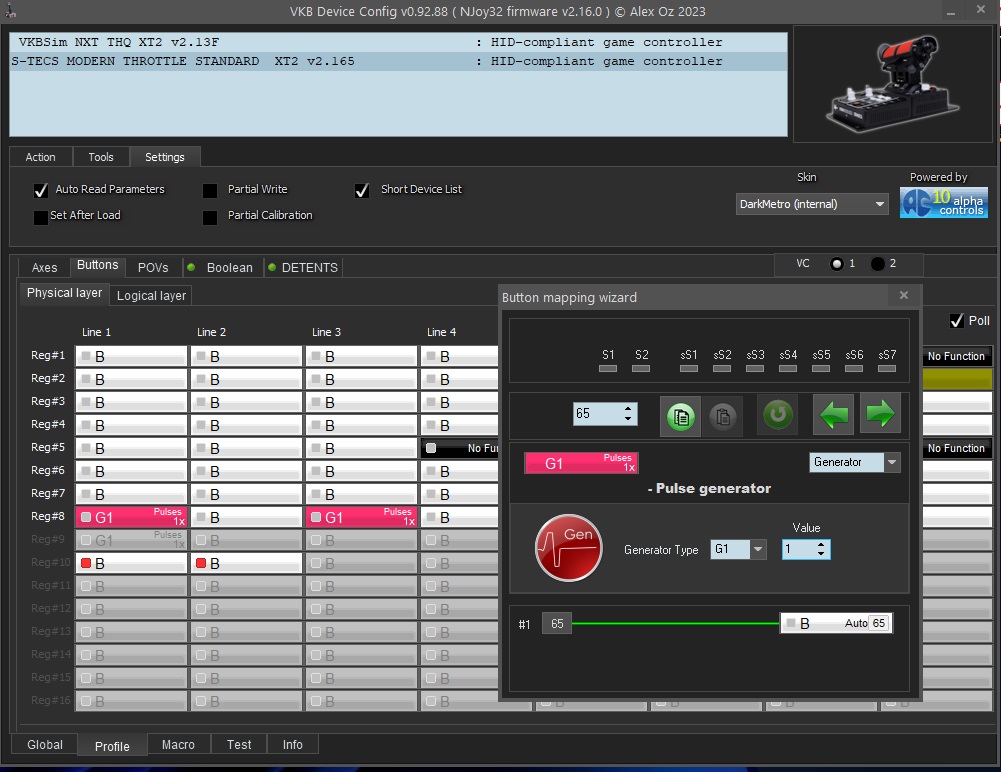Screen dimensions: 1001x772
Task: Click the red Gen pulse generator icon
Action: [568, 548]
